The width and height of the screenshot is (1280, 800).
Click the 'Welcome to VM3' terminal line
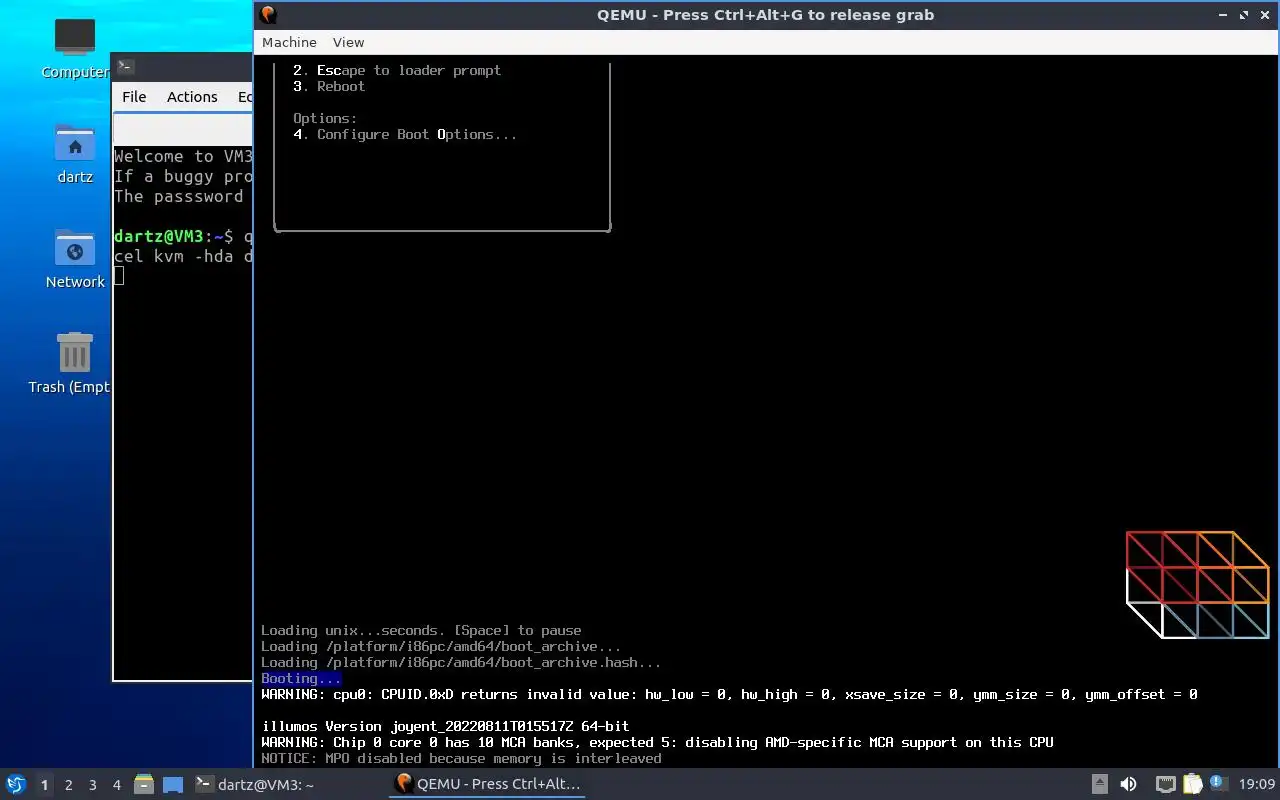coord(183,156)
